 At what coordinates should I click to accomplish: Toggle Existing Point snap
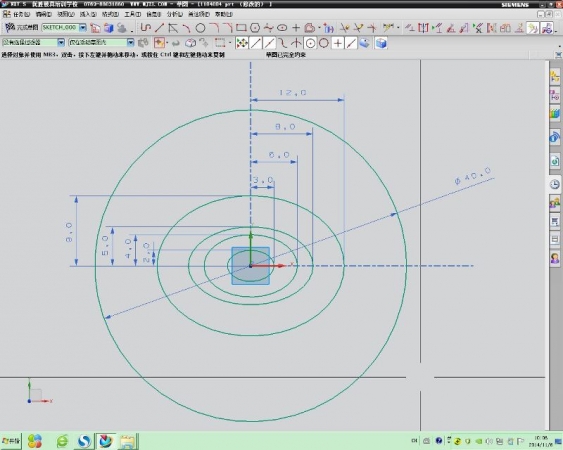[x=338, y=43]
